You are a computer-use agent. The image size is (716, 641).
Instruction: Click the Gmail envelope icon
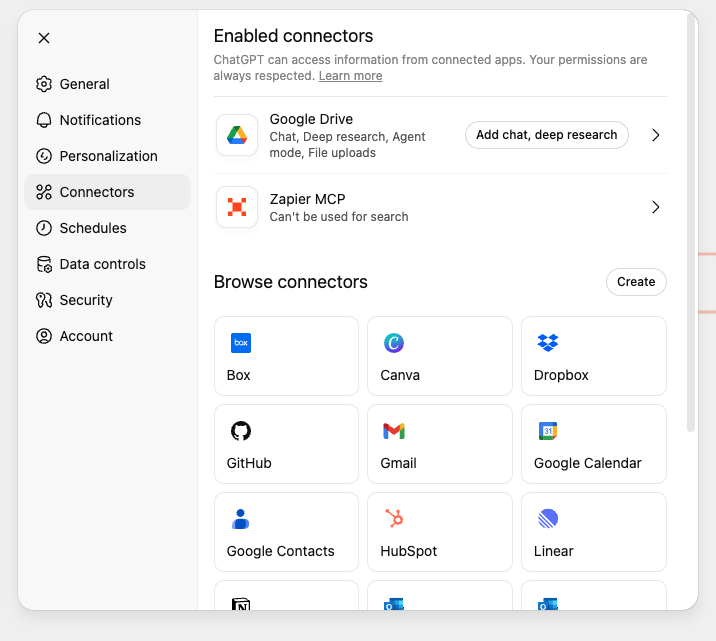pyautogui.click(x=394, y=431)
